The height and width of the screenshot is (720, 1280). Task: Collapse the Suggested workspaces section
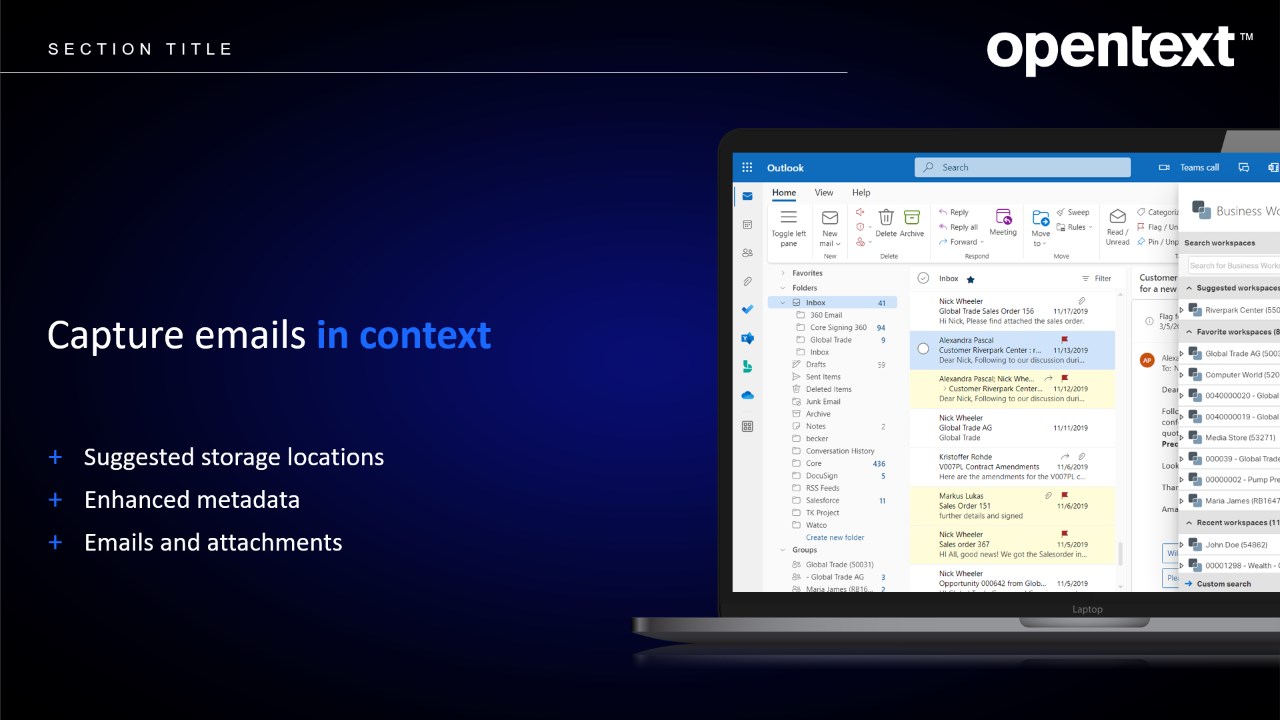tap(1189, 288)
